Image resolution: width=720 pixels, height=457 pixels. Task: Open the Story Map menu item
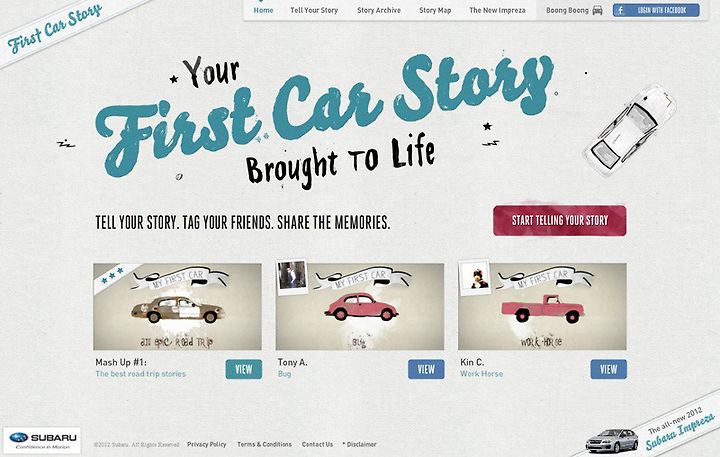(435, 10)
